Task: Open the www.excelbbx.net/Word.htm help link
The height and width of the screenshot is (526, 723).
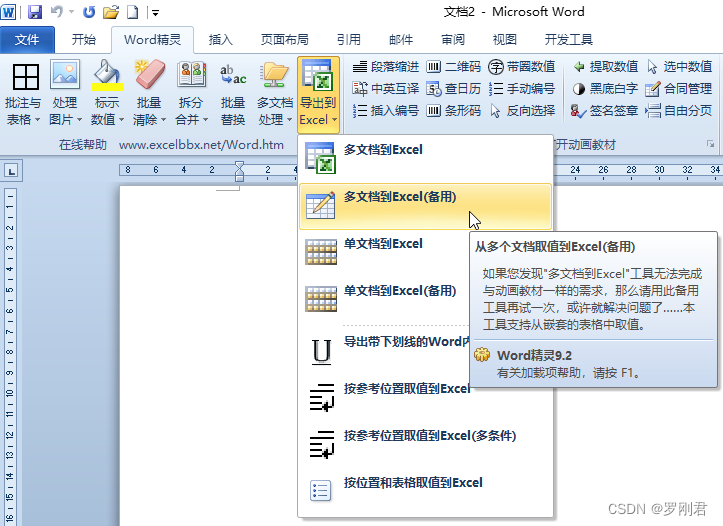Action: click(x=201, y=145)
